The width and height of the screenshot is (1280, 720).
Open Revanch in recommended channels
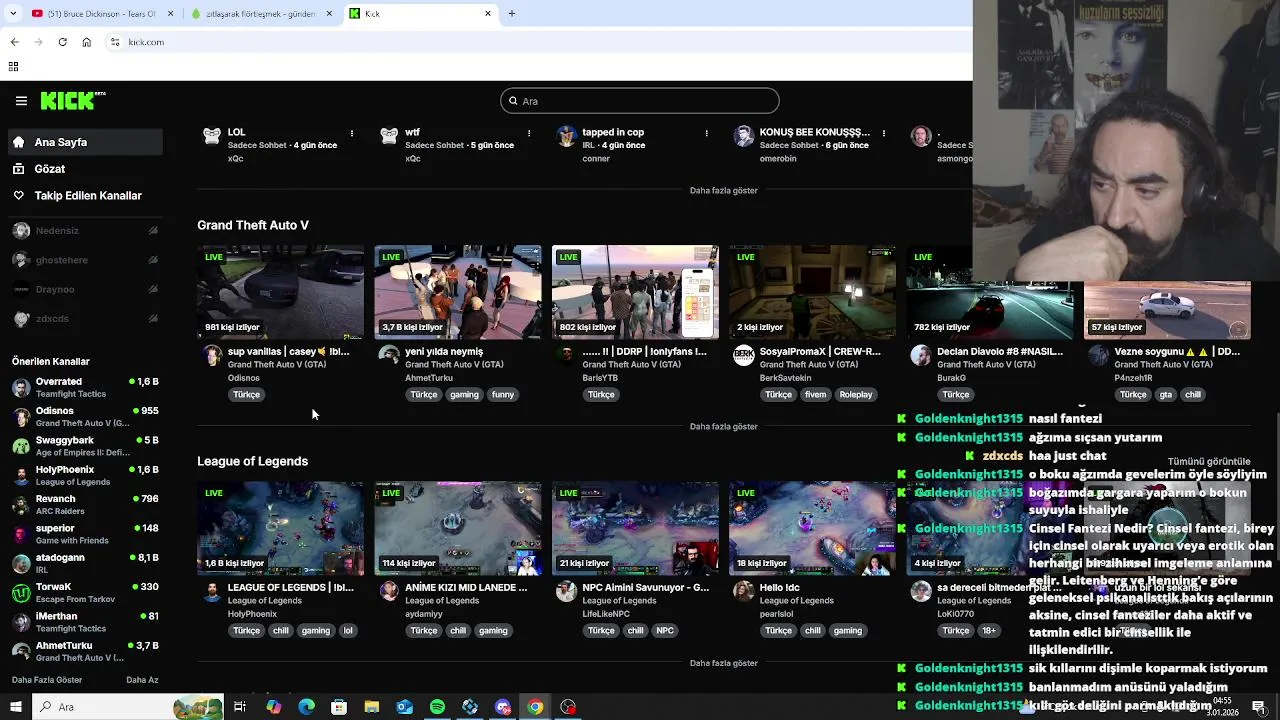(x=85, y=505)
